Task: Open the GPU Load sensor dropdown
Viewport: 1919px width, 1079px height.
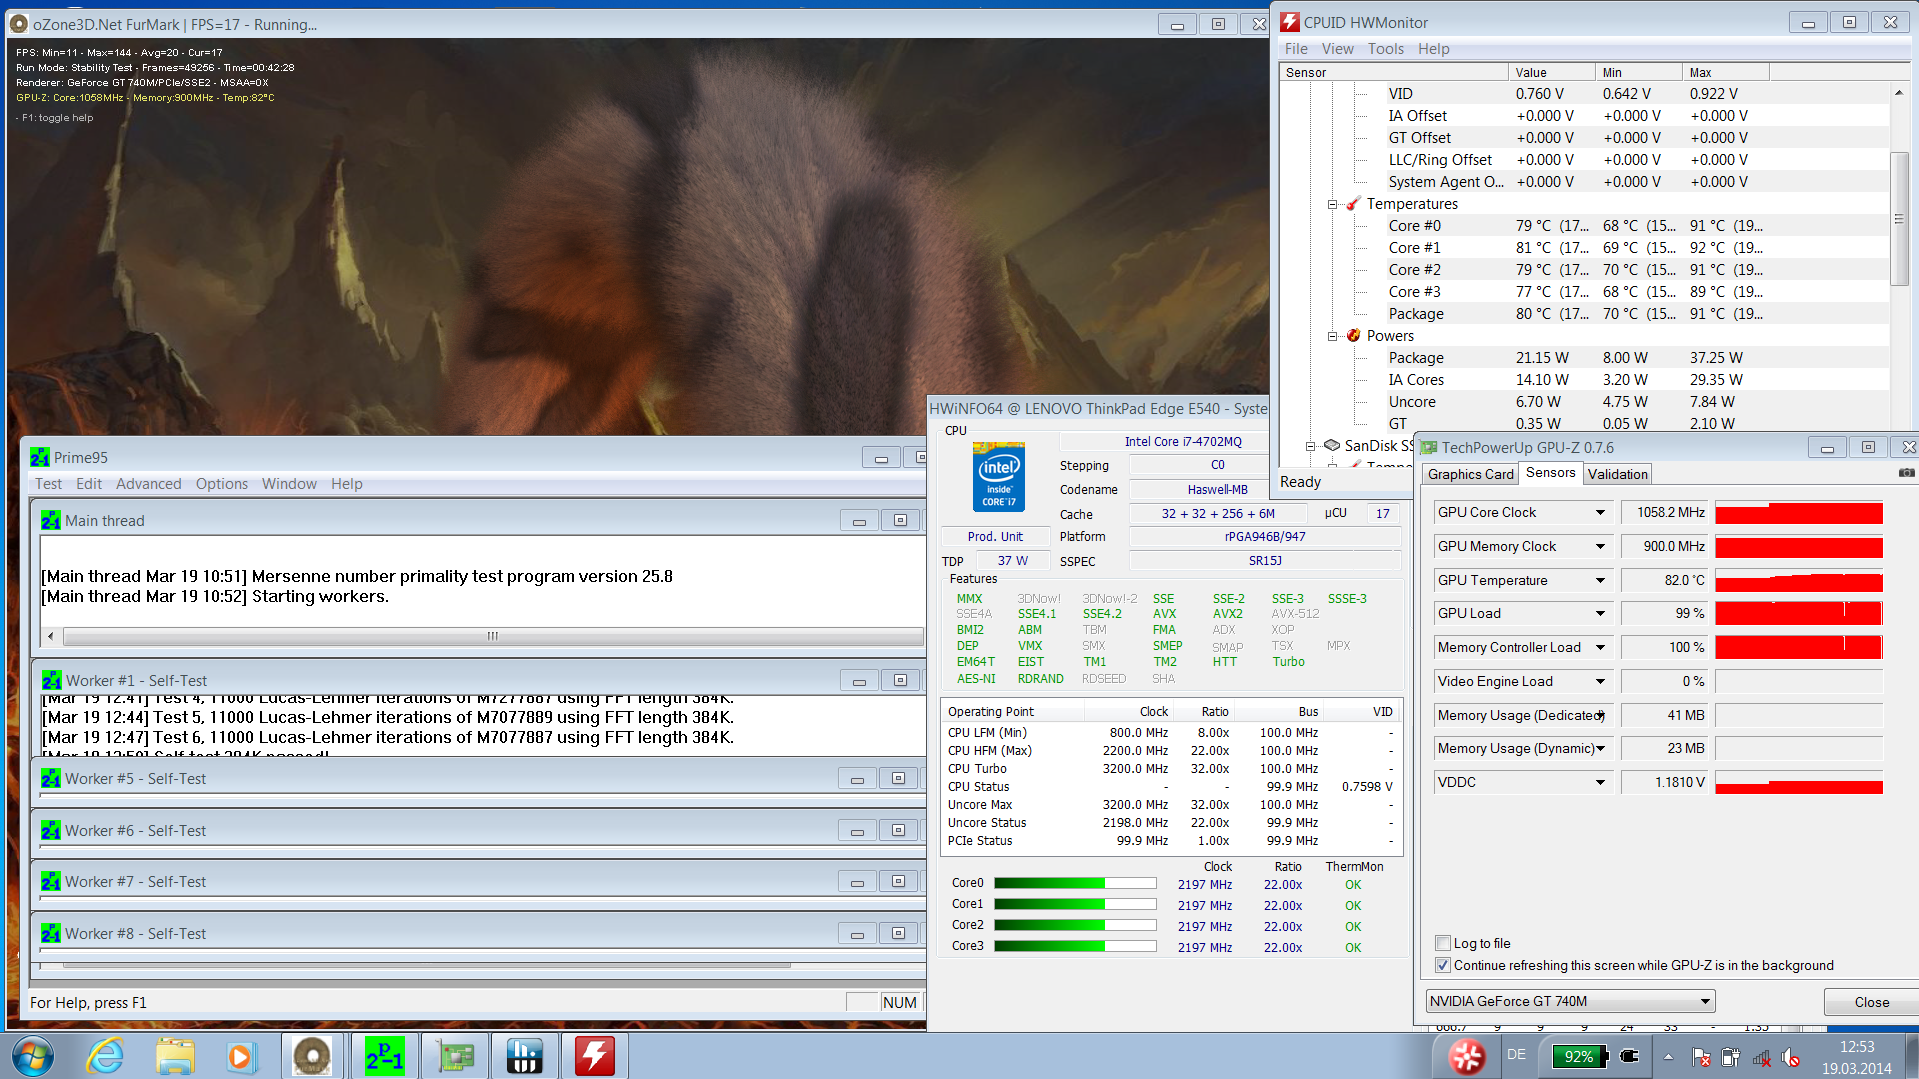Action: coord(1600,614)
